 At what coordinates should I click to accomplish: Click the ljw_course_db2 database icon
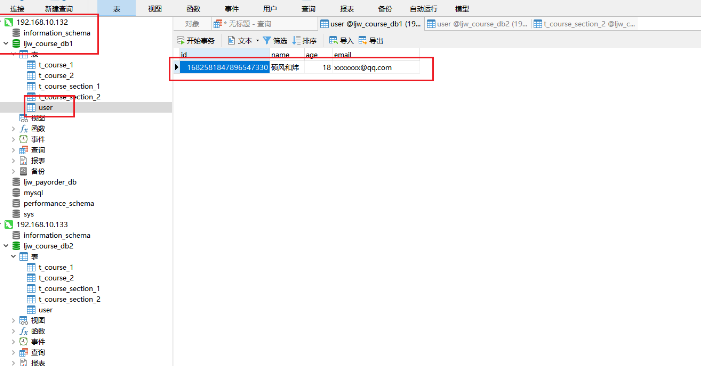pos(16,246)
